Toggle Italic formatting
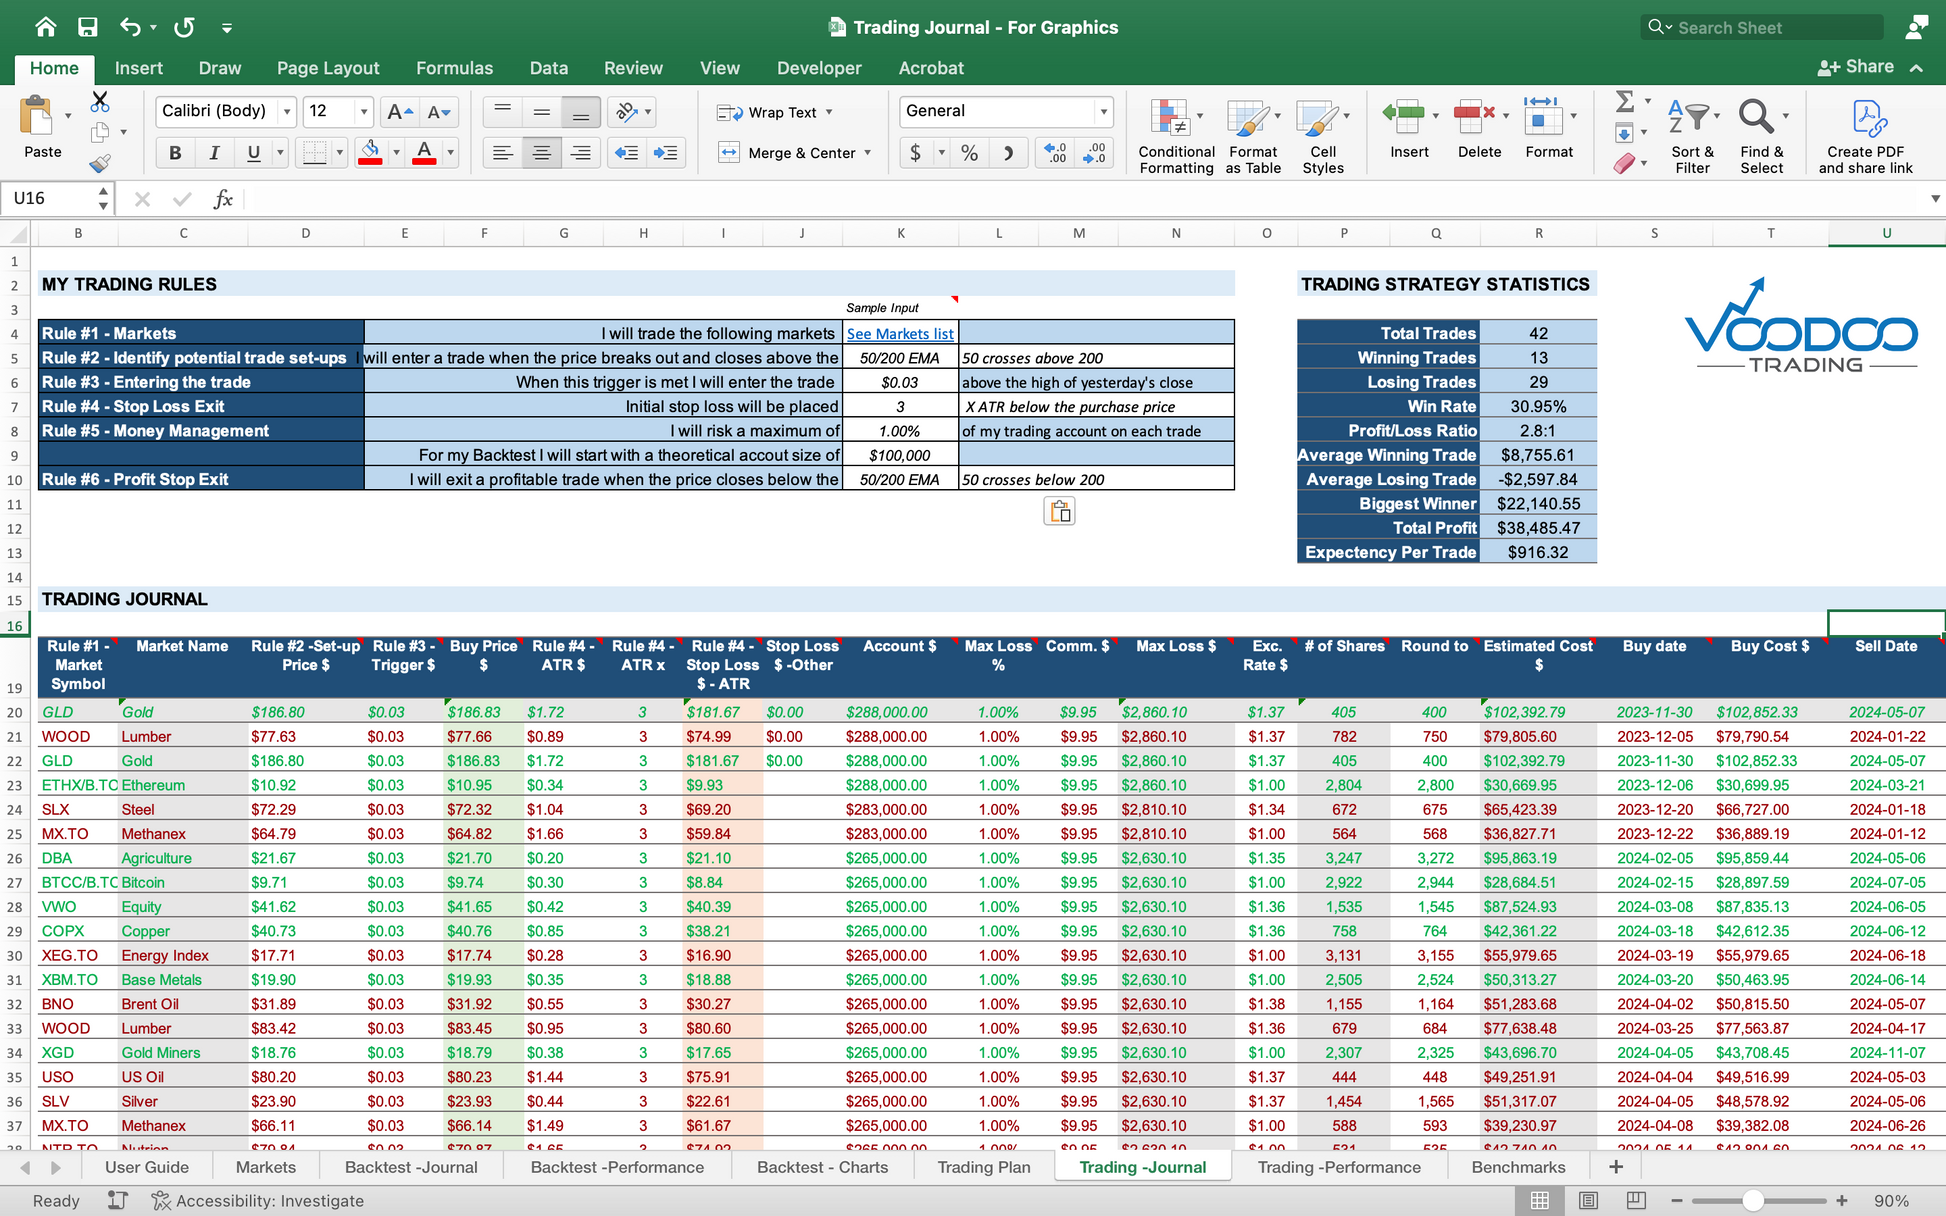The image size is (1946, 1216). tap(214, 153)
